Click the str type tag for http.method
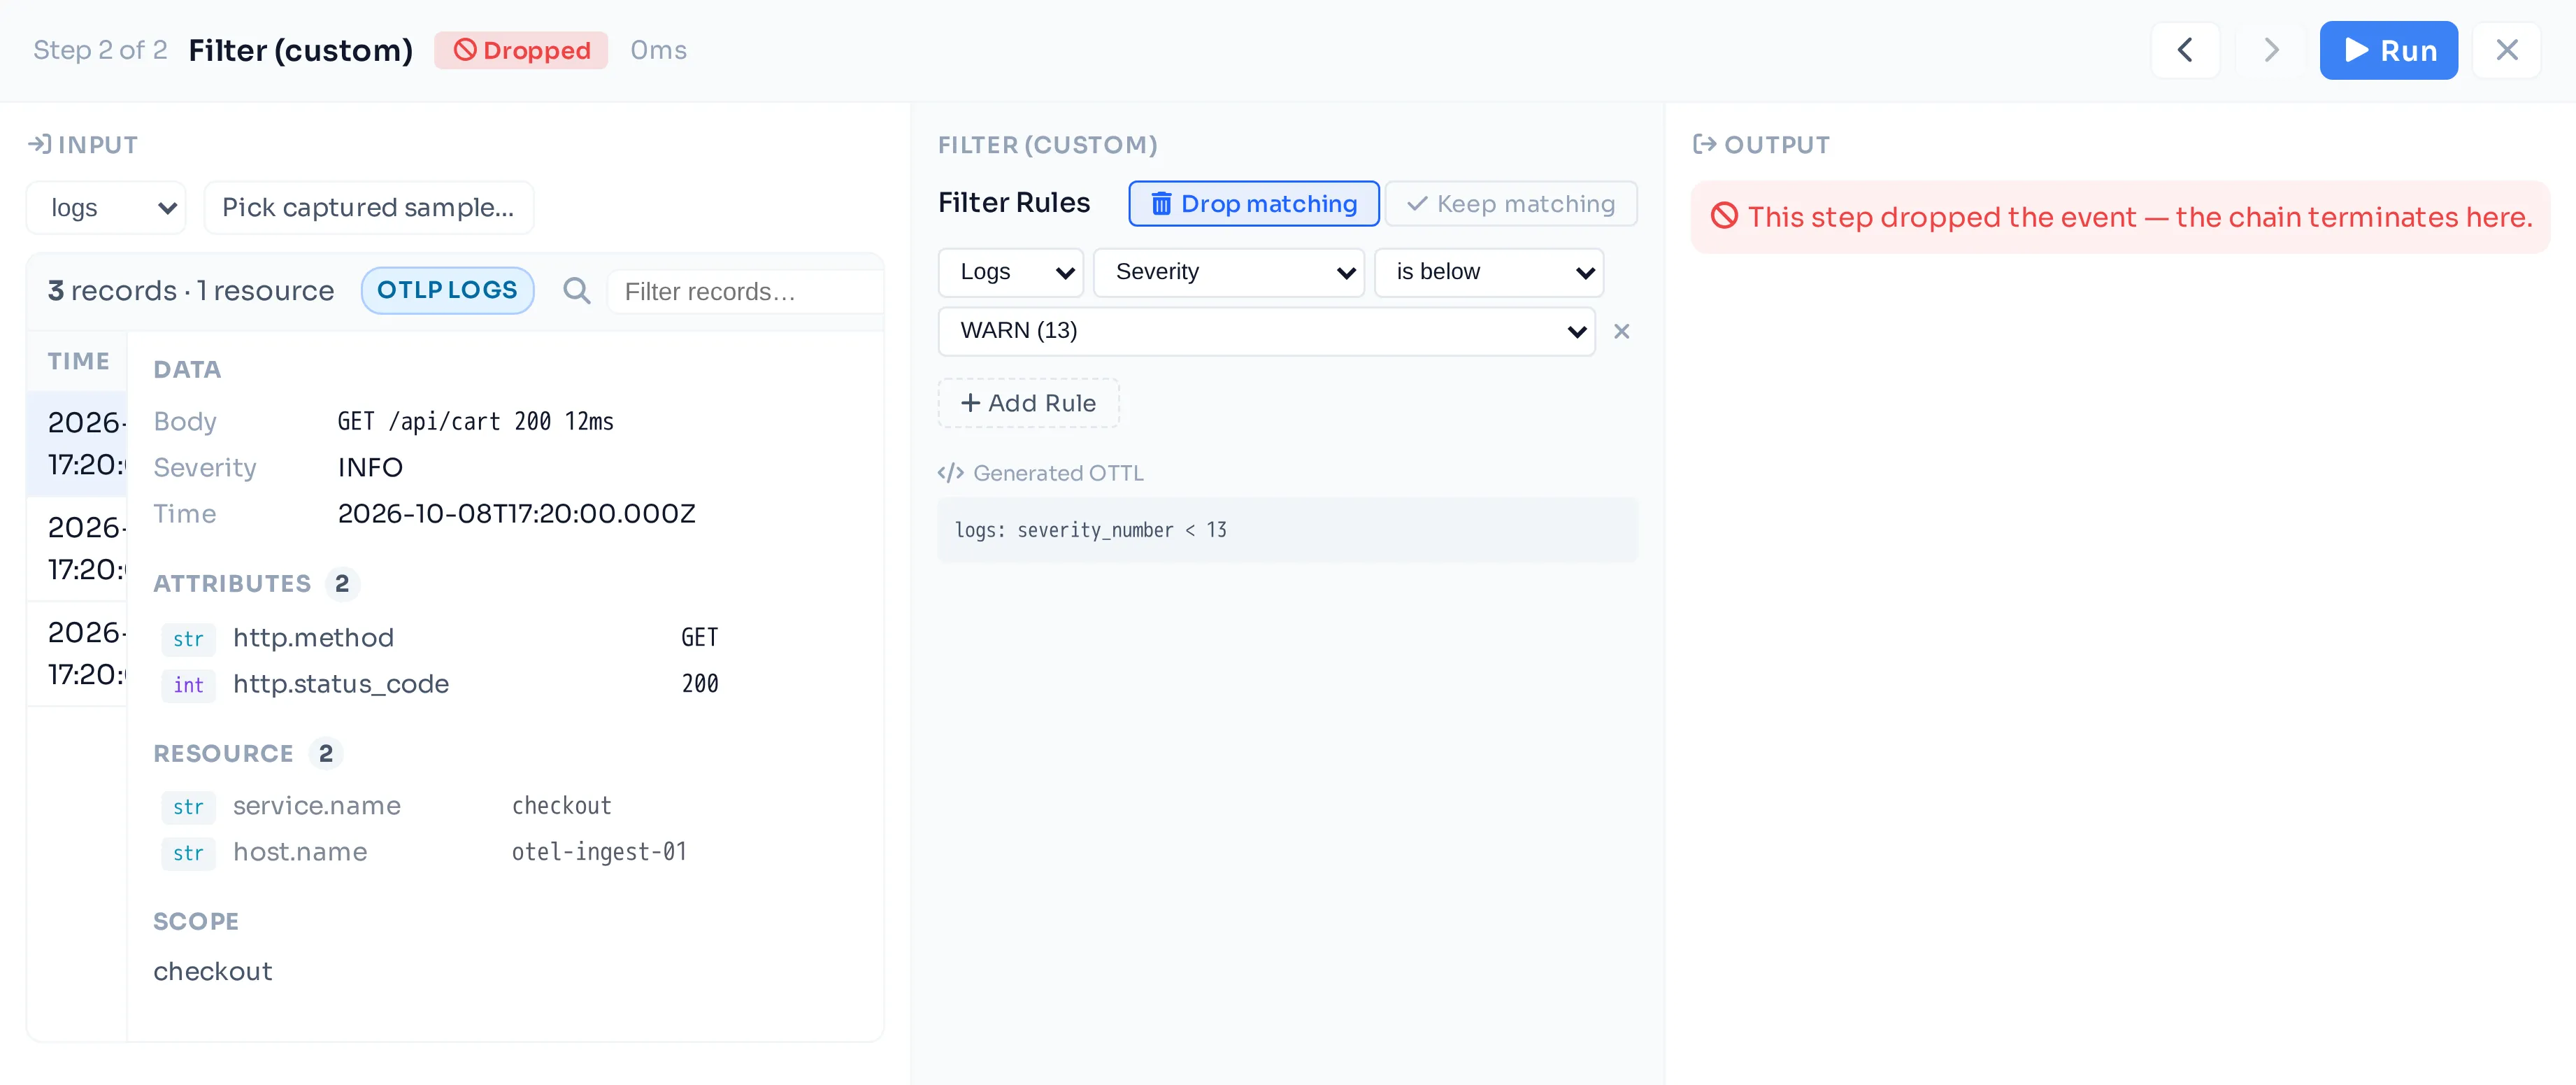 pyautogui.click(x=188, y=639)
